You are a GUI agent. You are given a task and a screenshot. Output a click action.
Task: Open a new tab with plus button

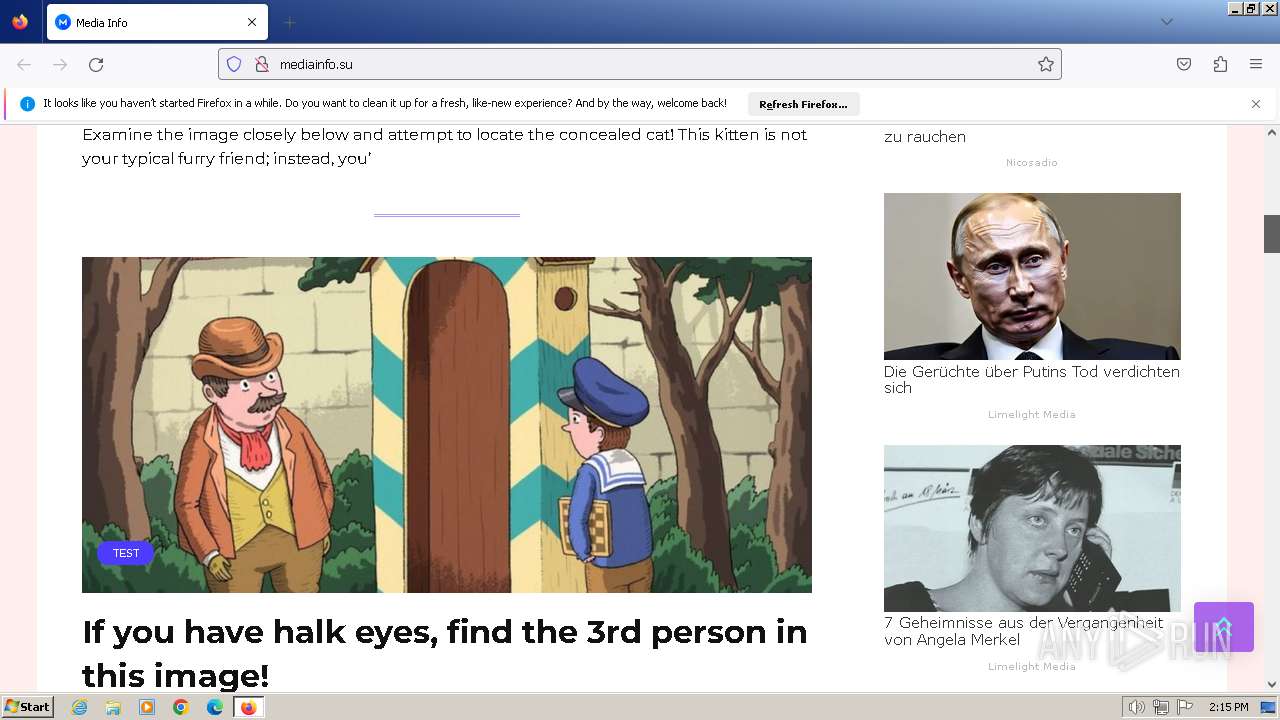pos(289,22)
